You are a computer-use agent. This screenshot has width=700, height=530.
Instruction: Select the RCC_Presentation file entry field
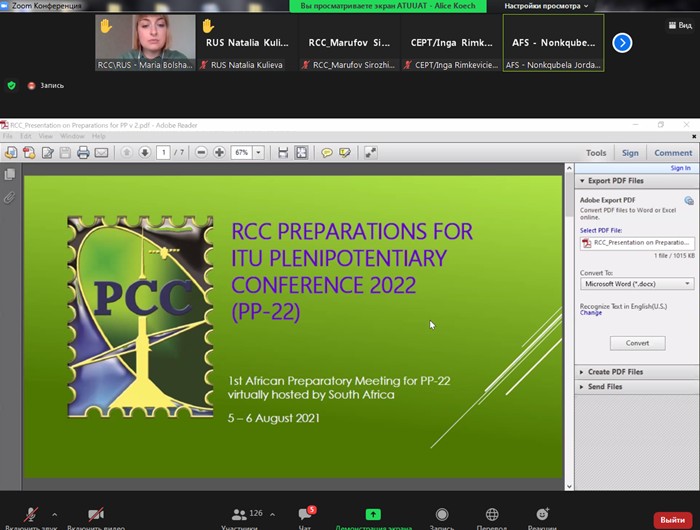click(637, 243)
